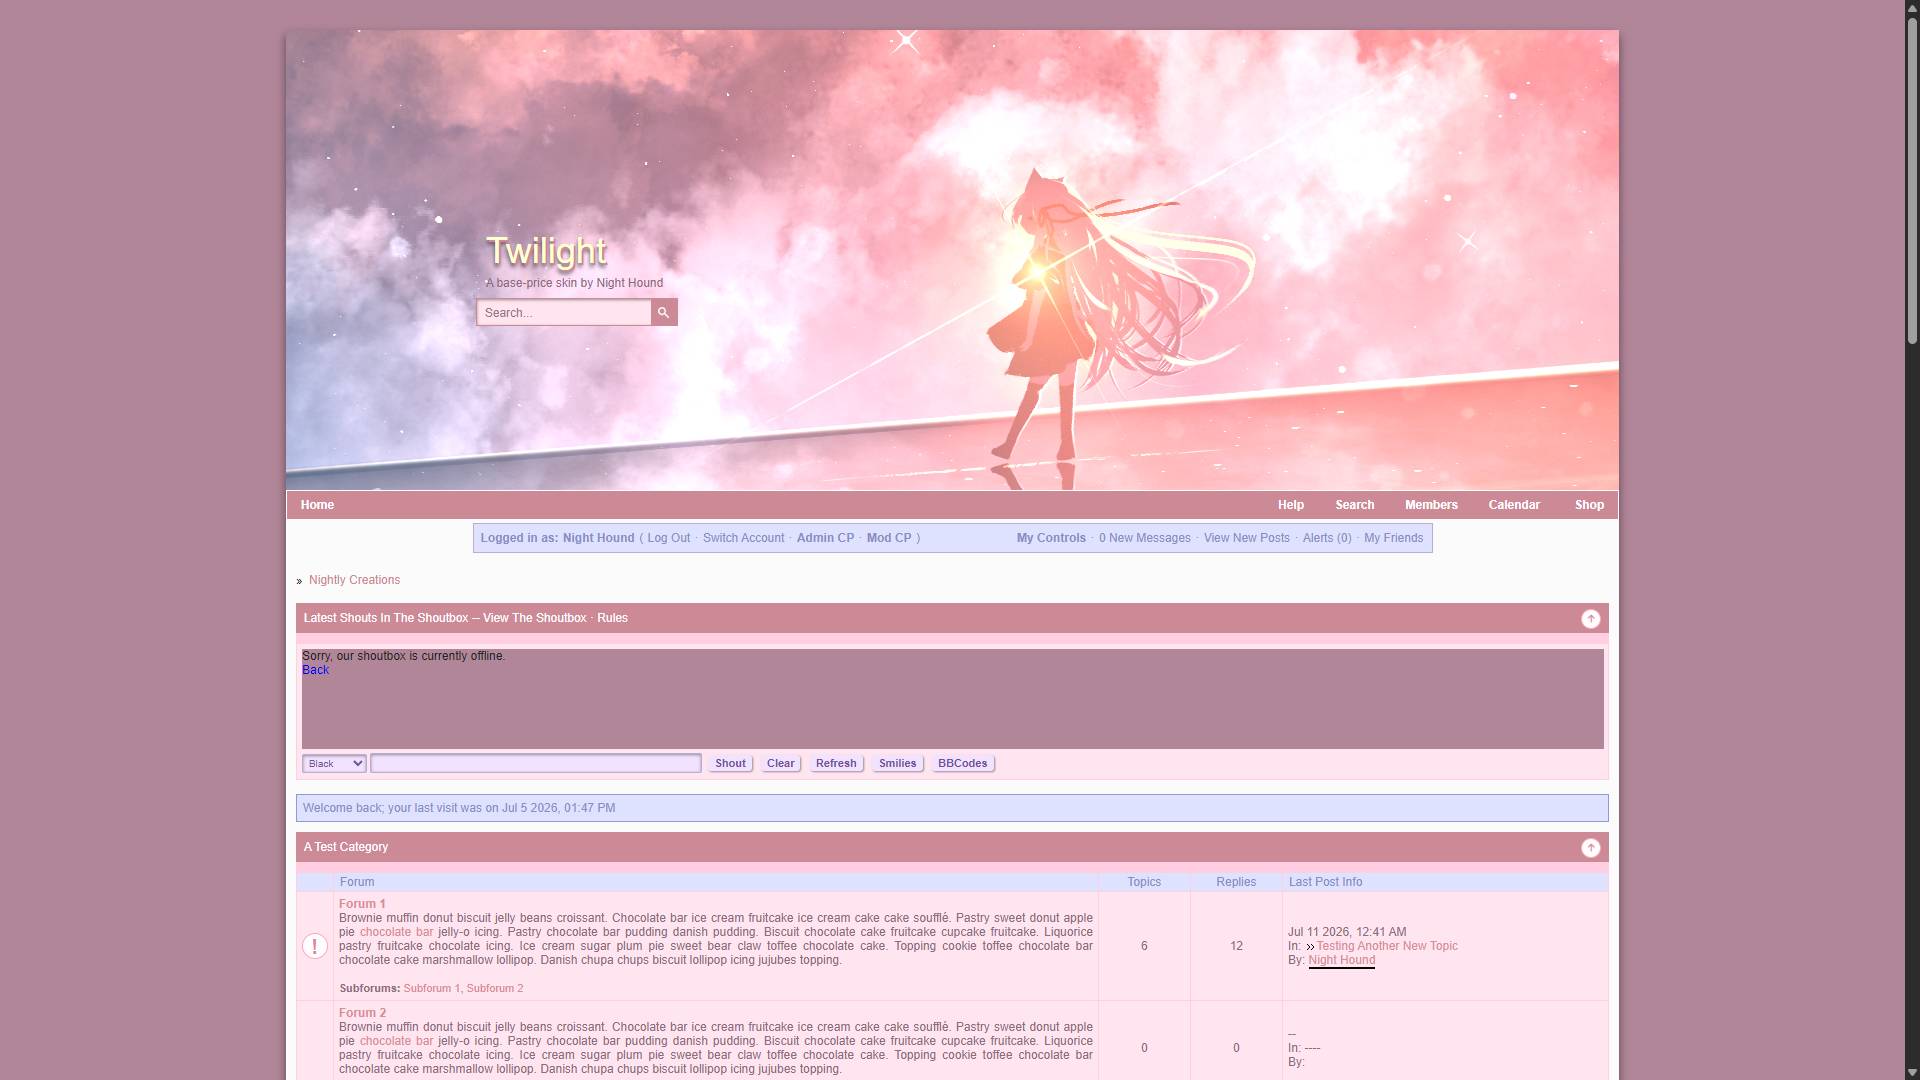View 0 New Messages inbox link
Screen dimensions: 1920x1080
(x=1145, y=538)
